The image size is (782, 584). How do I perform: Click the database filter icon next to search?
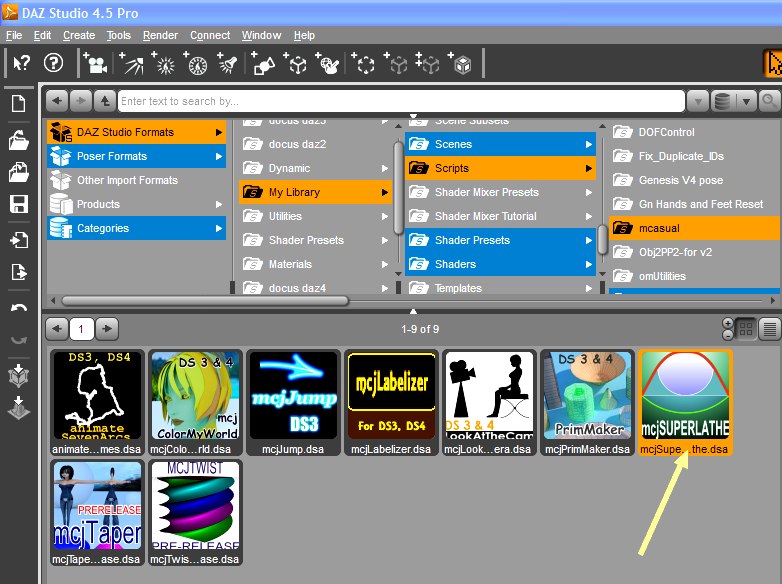tap(722, 101)
